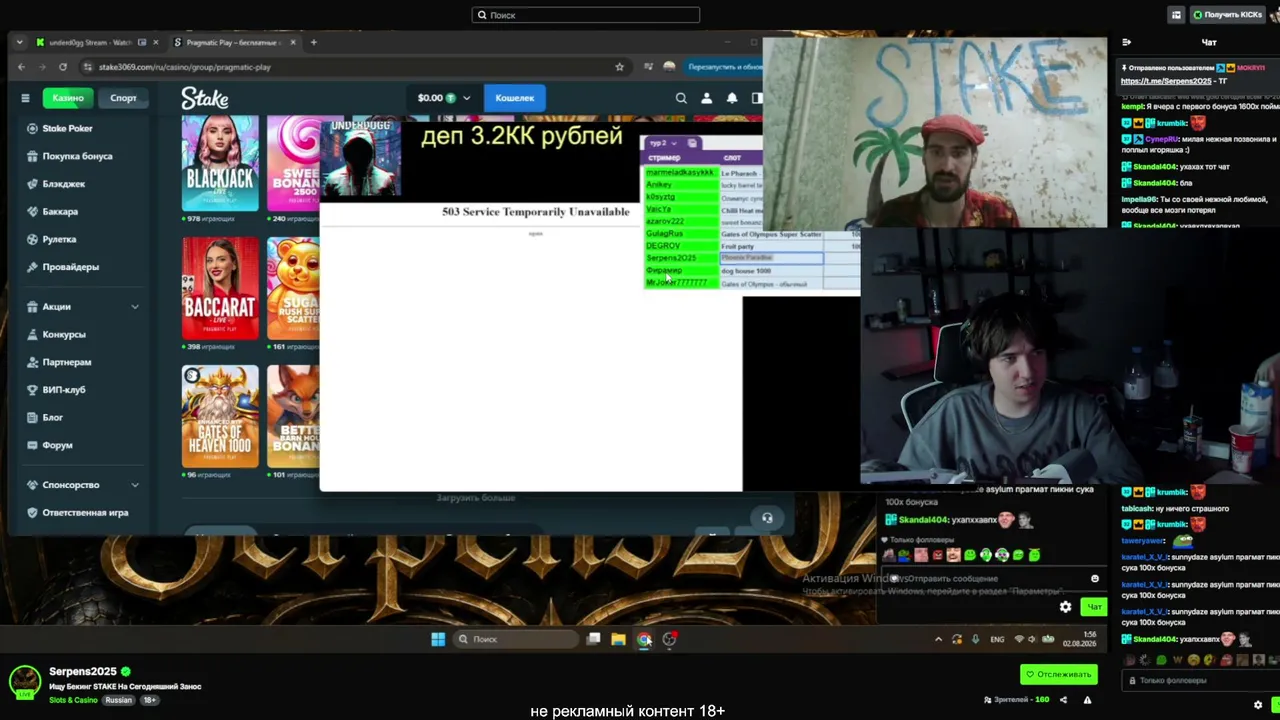Report the stream with warning icon
Viewport: 1280px width, 720px height.
(1087, 700)
